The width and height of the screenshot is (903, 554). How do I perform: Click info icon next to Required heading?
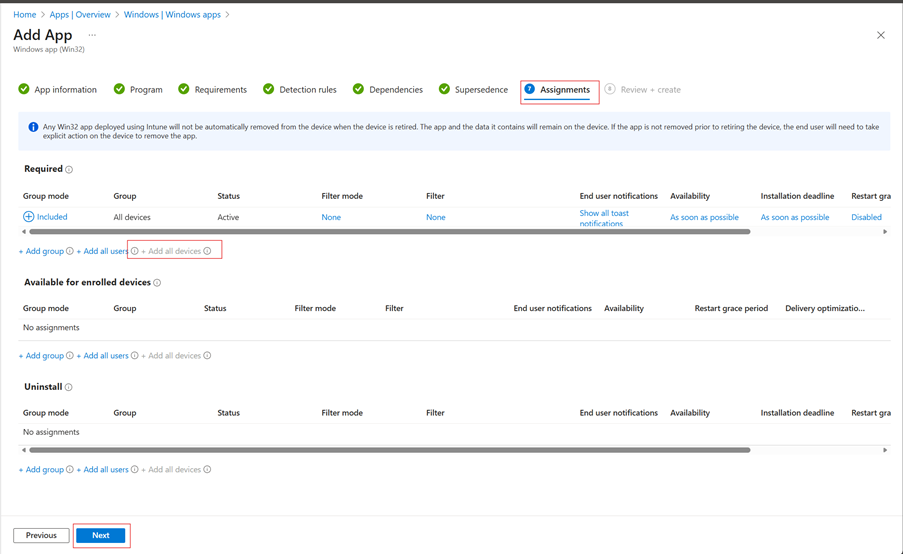(69, 169)
